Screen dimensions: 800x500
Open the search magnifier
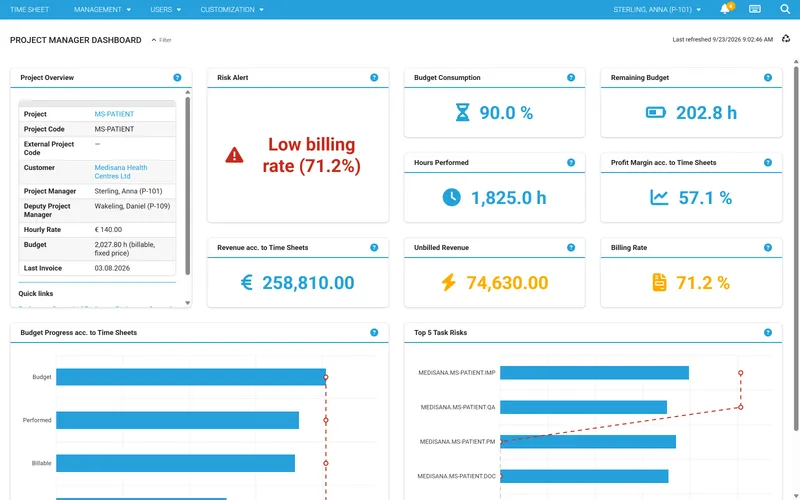click(x=785, y=9)
